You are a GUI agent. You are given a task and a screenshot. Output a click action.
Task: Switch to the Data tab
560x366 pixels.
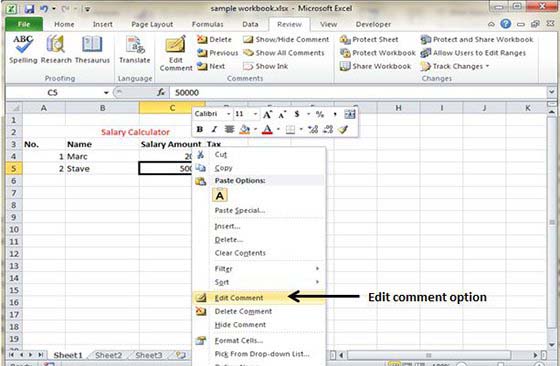click(250, 24)
